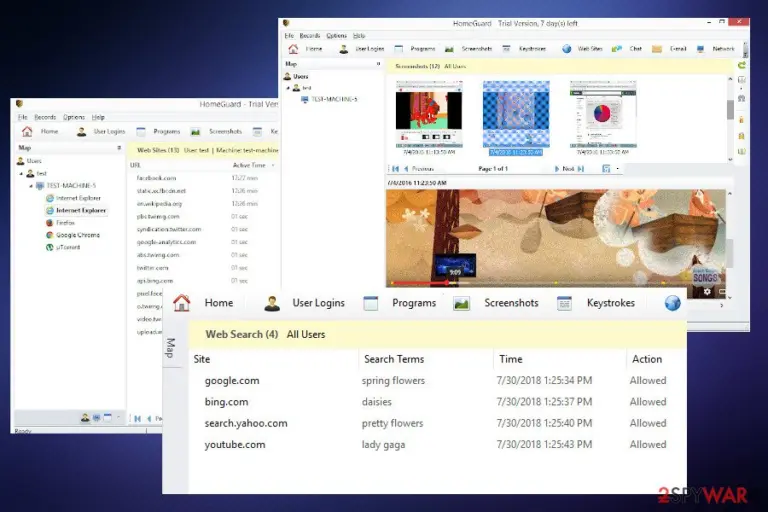This screenshot has height=512, width=768.
Task: Go to last page in the Screenshots pager
Action: [581, 169]
